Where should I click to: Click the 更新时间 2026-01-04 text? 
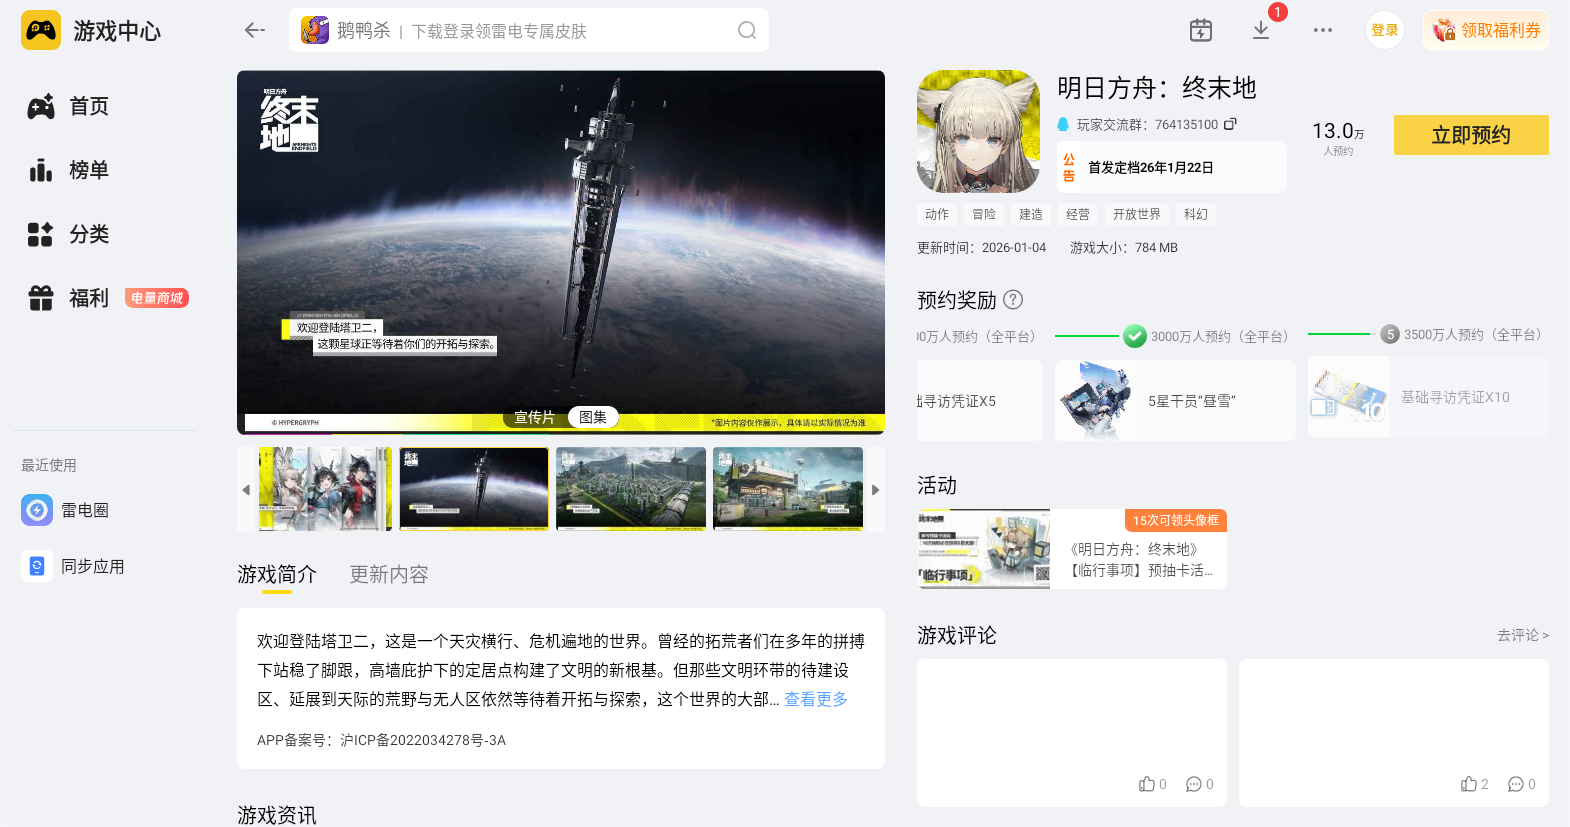[981, 247]
